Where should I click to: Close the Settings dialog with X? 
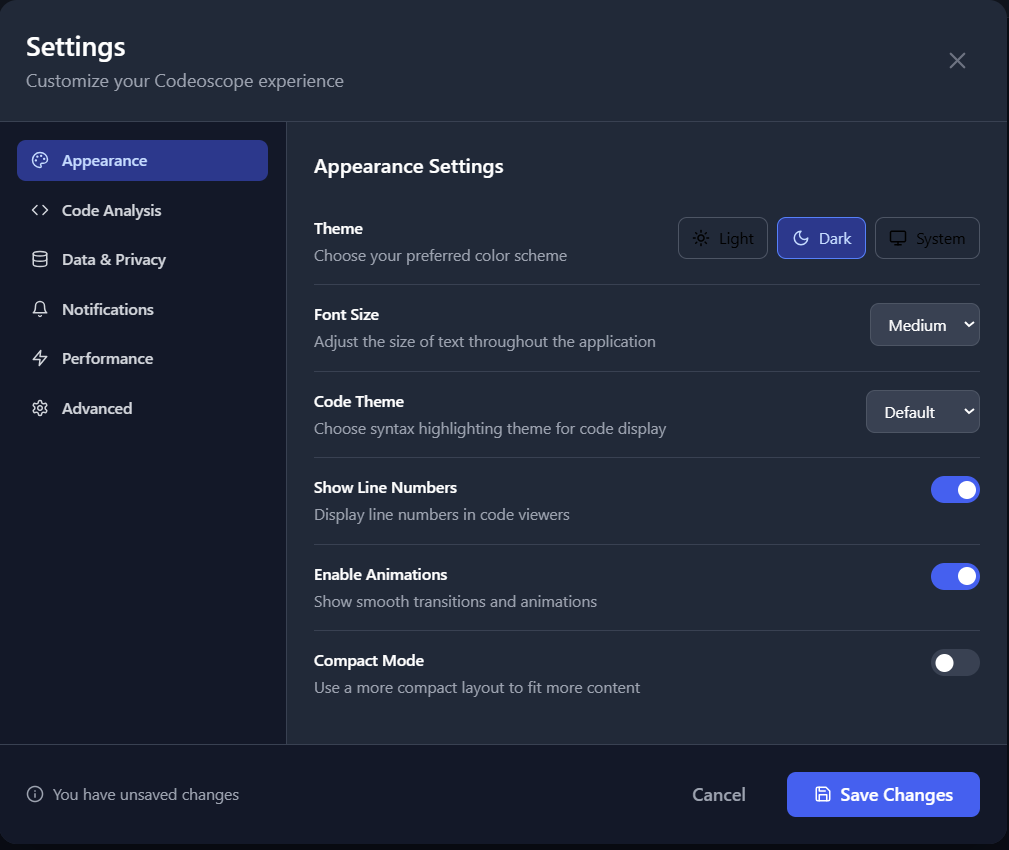click(957, 61)
